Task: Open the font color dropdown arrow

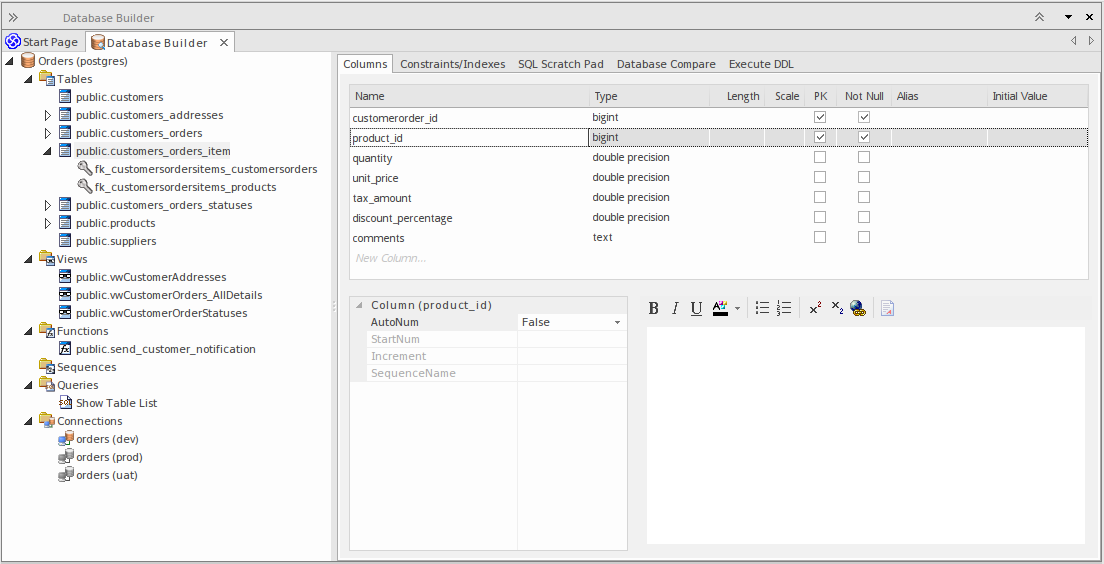Action: [x=738, y=309]
